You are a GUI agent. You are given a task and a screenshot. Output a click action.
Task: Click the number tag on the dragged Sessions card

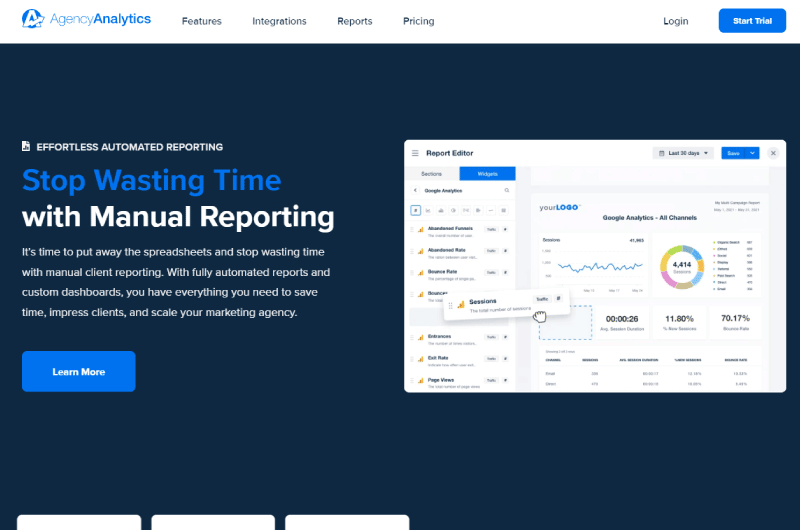point(559,298)
